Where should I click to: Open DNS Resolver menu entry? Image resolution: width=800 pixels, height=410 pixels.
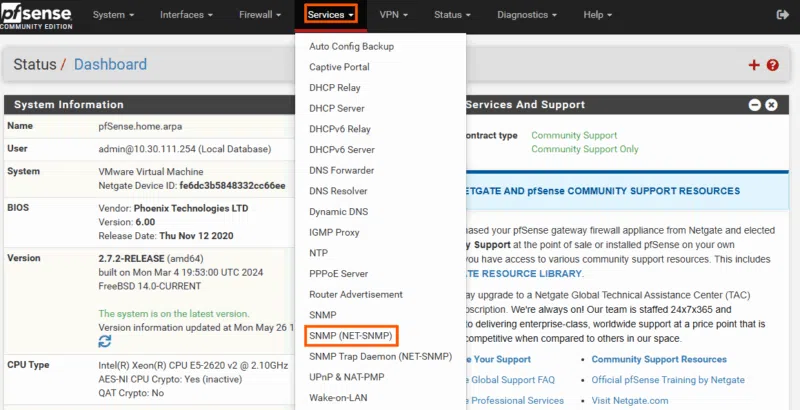338,191
